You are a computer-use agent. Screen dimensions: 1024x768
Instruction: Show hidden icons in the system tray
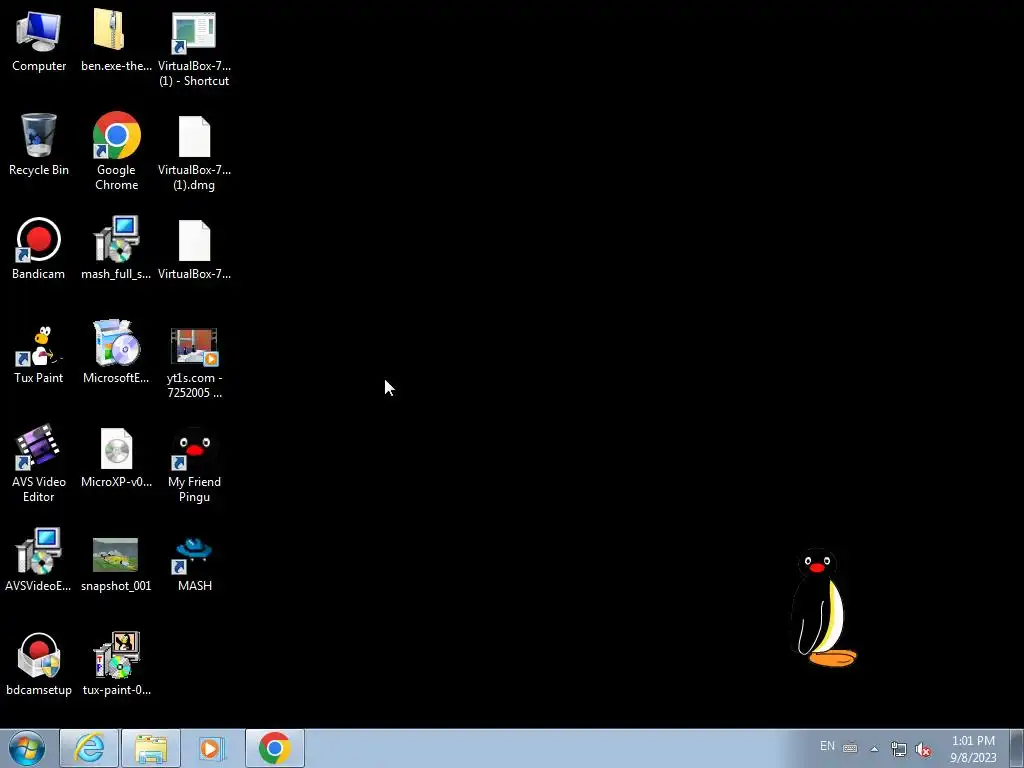(874, 749)
